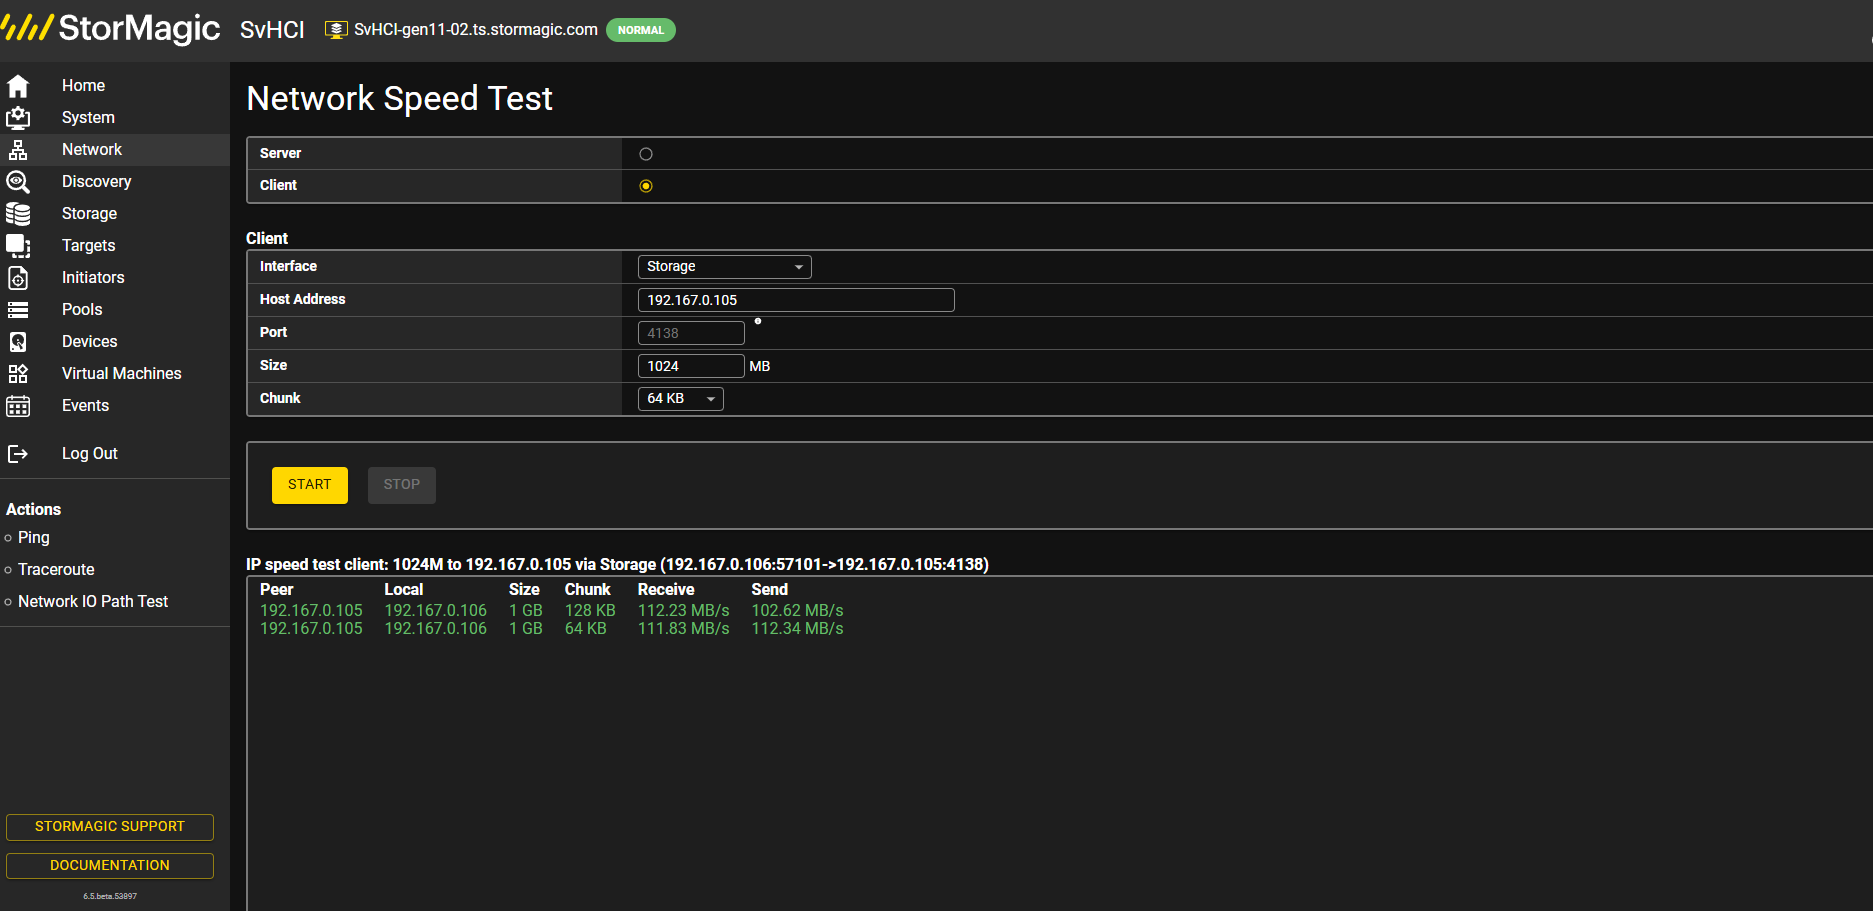Screen dimensions: 1873x911
Task: Click the Storage disk stack icon
Action: click(x=18, y=214)
